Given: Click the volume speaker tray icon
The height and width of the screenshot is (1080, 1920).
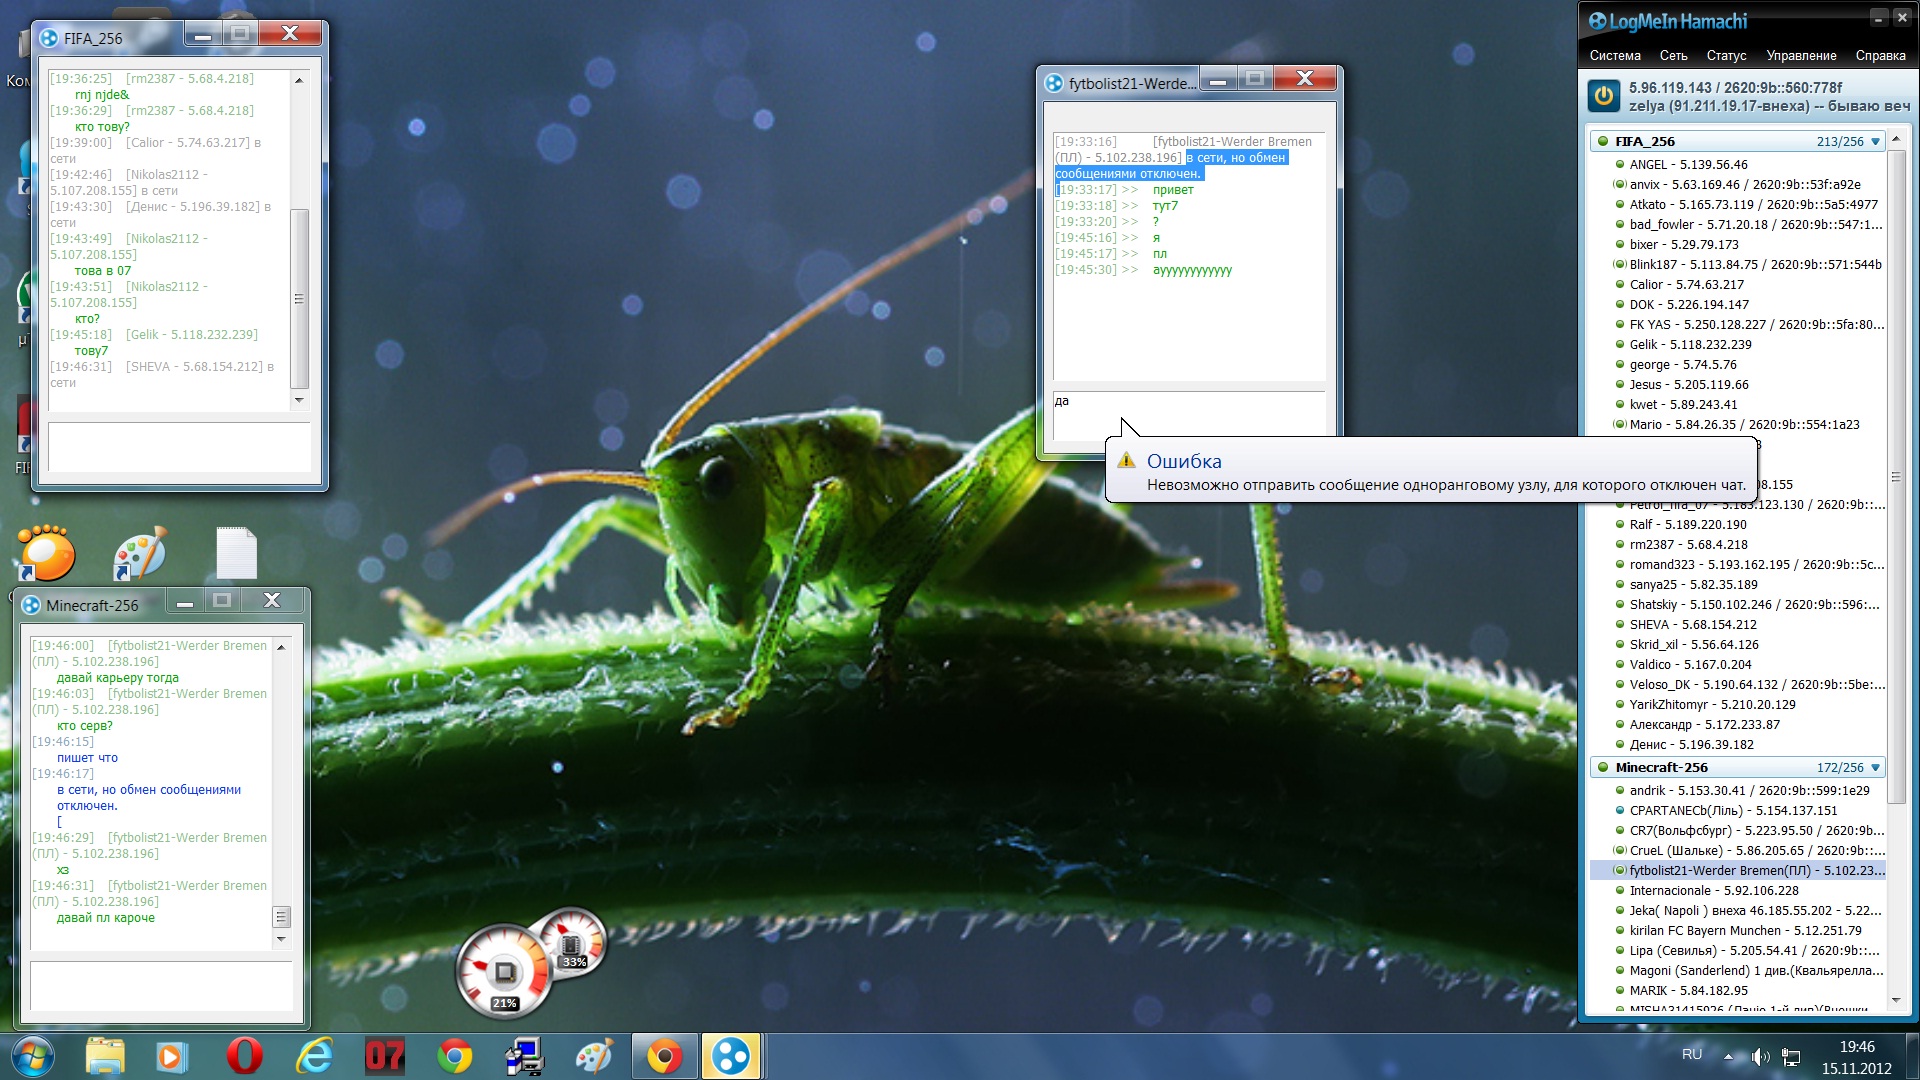Looking at the screenshot, I should pyautogui.click(x=1760, y=1057).
